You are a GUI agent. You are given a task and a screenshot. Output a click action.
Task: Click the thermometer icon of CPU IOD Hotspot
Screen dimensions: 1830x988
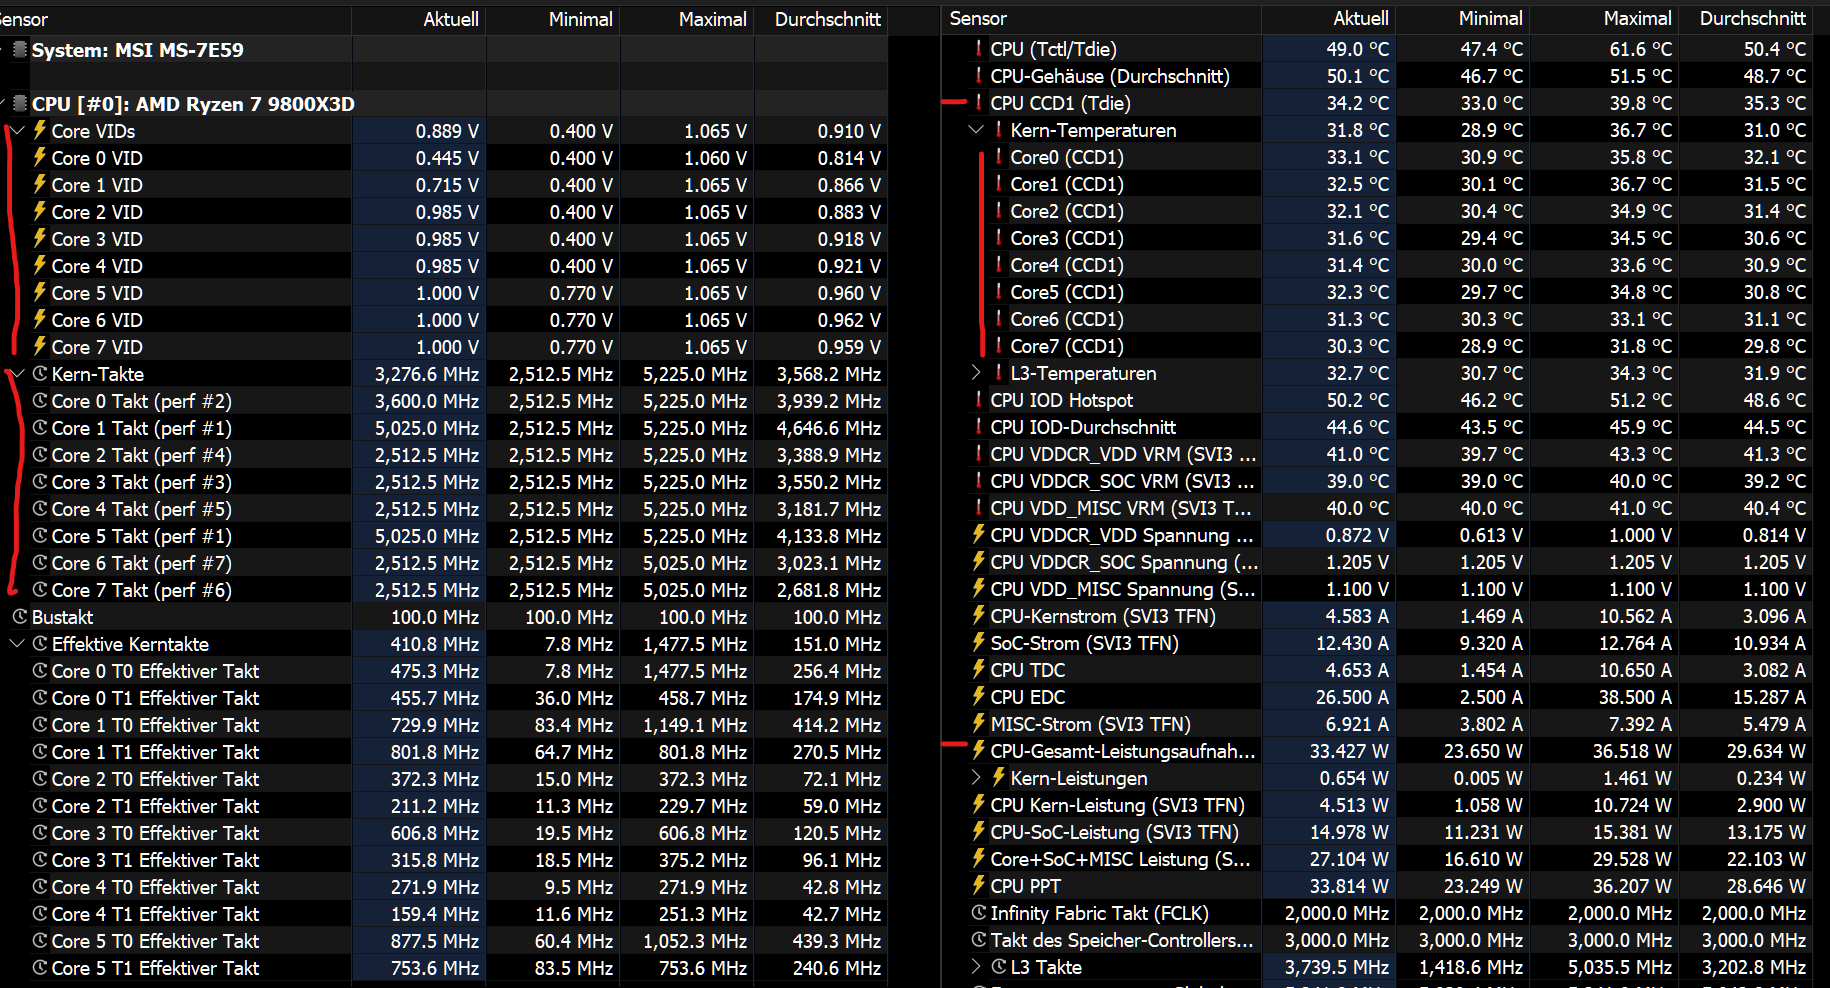click(x=978, y=400)
